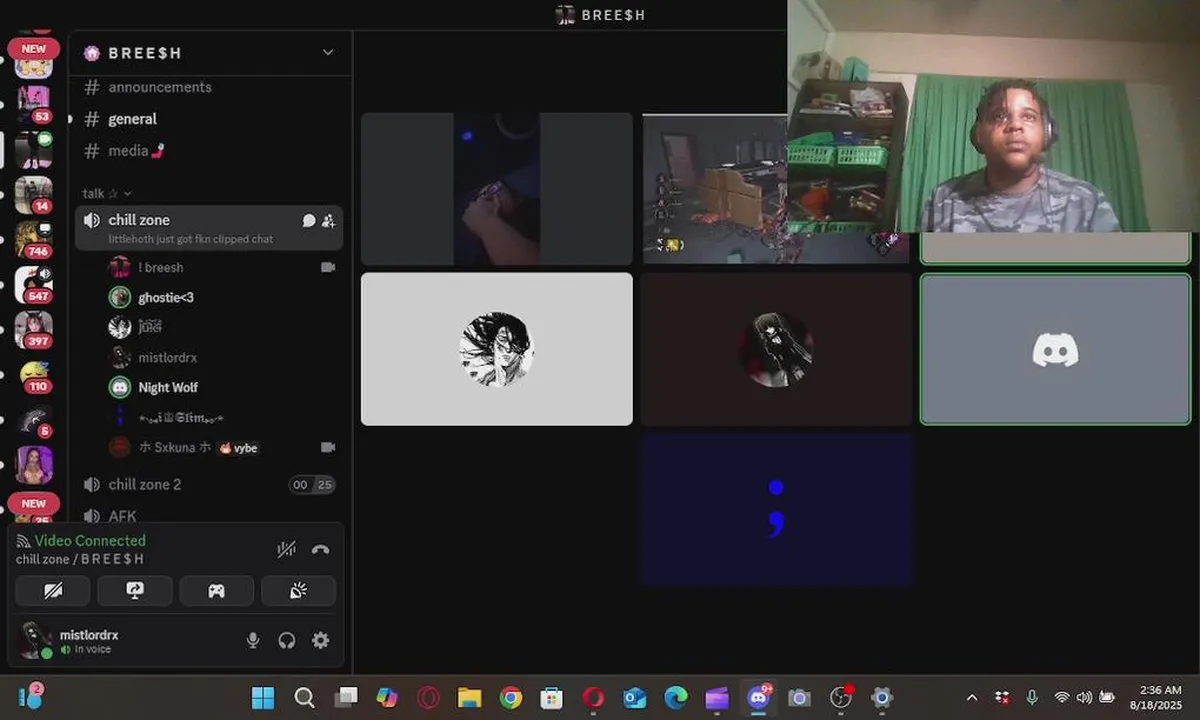Open the Windows Start menu

[263, 698]
